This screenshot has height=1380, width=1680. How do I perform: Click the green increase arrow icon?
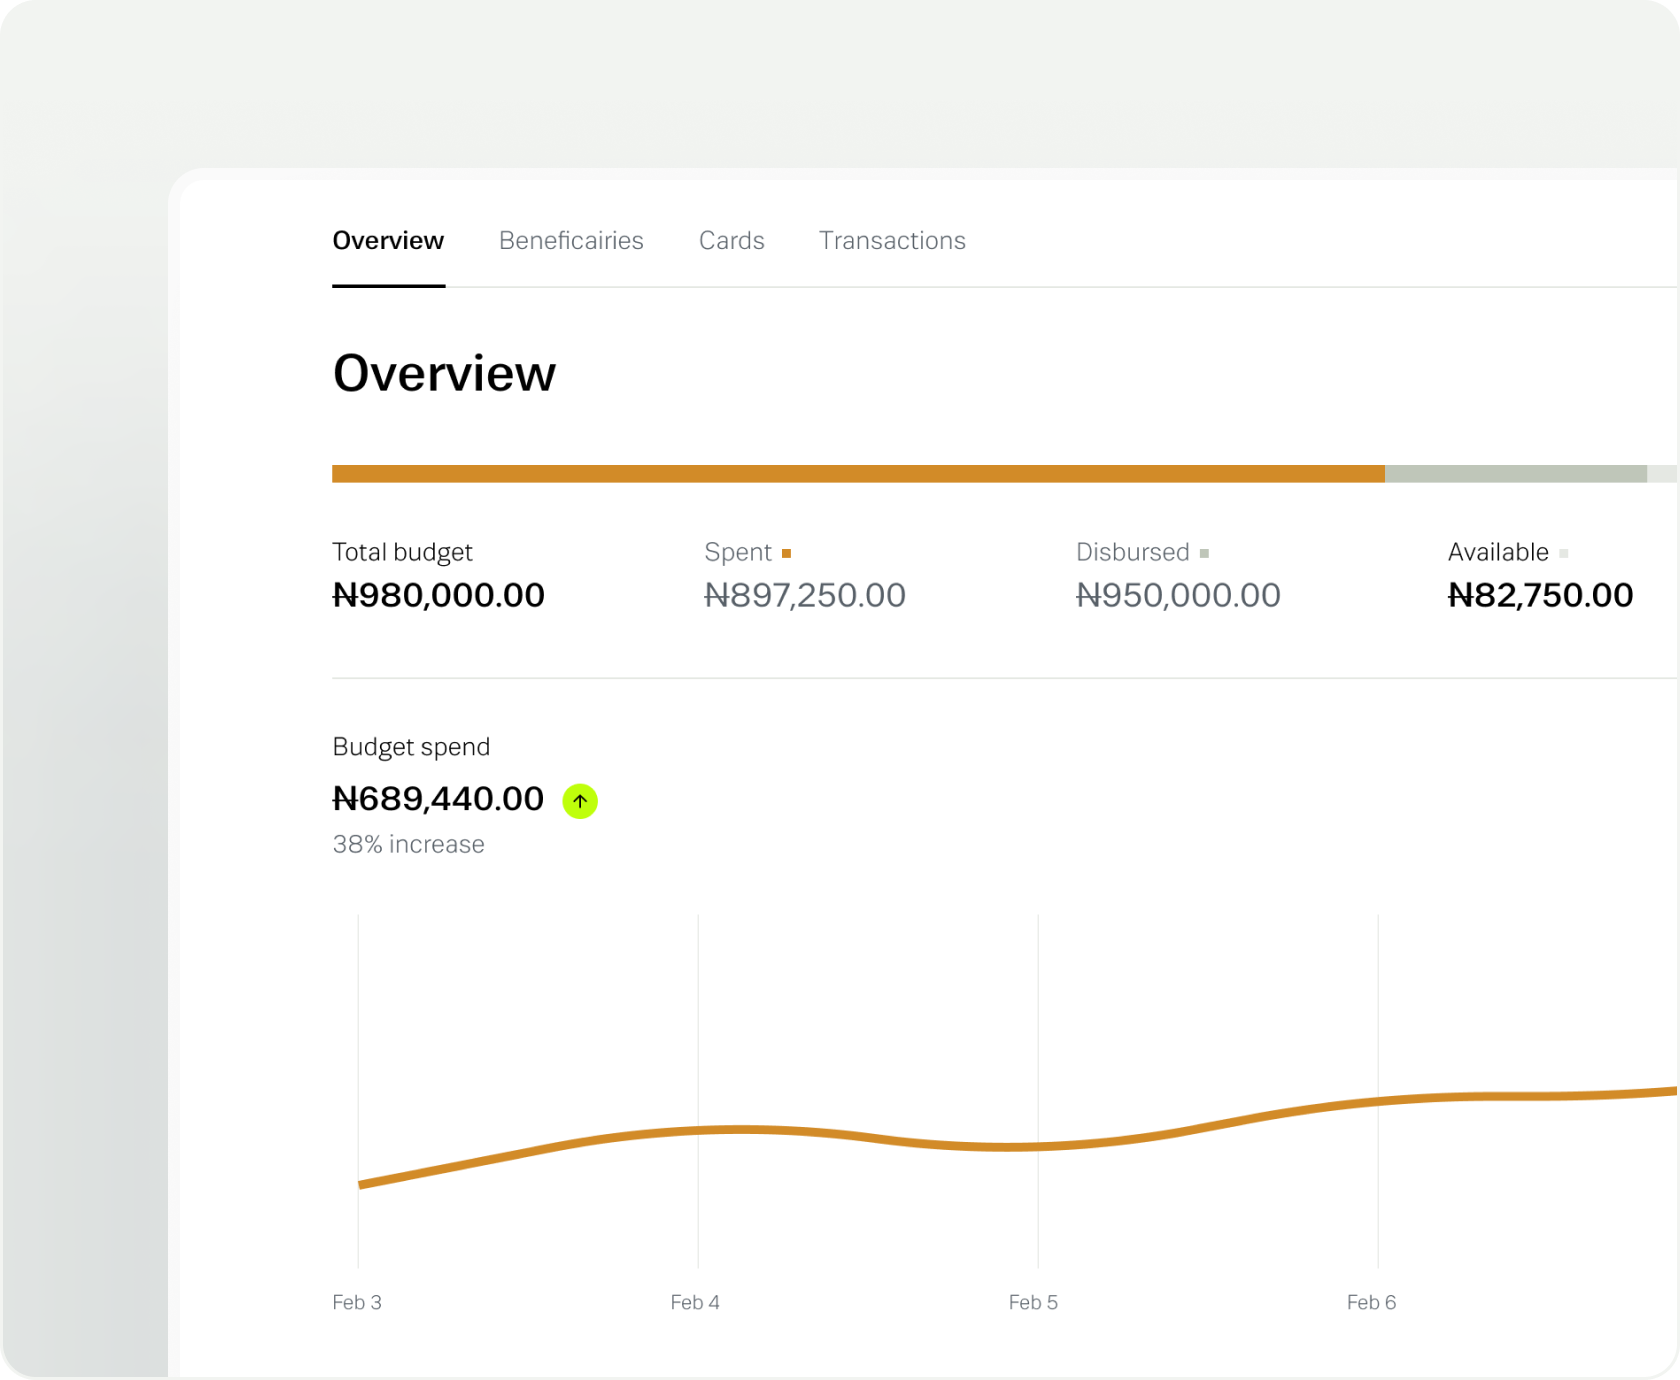pyautogui.click(x=580, y=801)
